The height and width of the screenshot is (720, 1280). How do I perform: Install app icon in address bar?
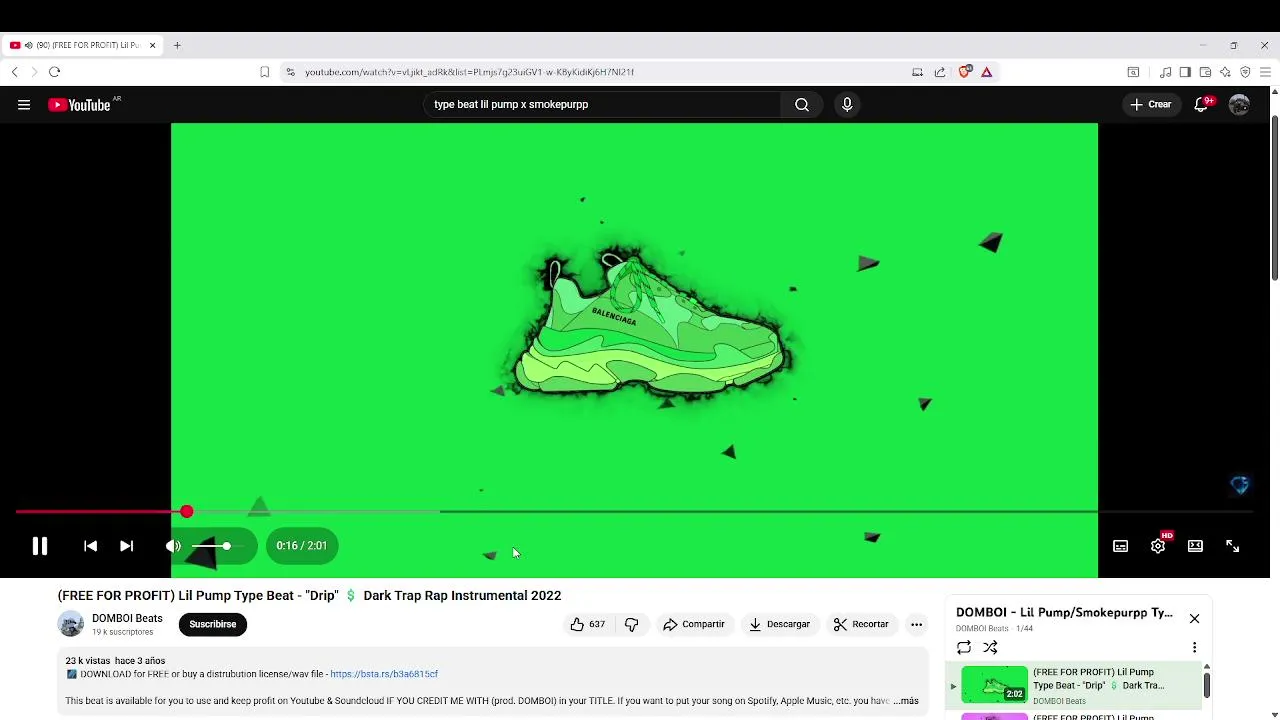point(917,72)
